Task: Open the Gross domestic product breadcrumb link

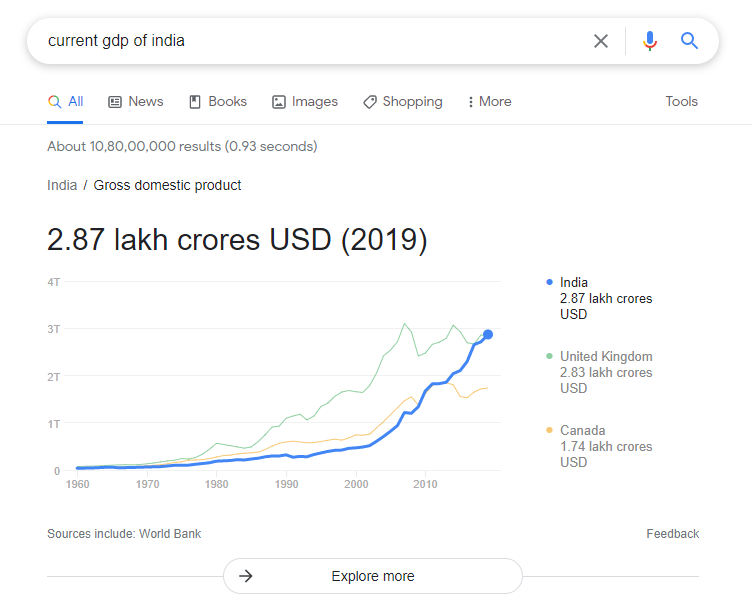Action: (167, 185)
